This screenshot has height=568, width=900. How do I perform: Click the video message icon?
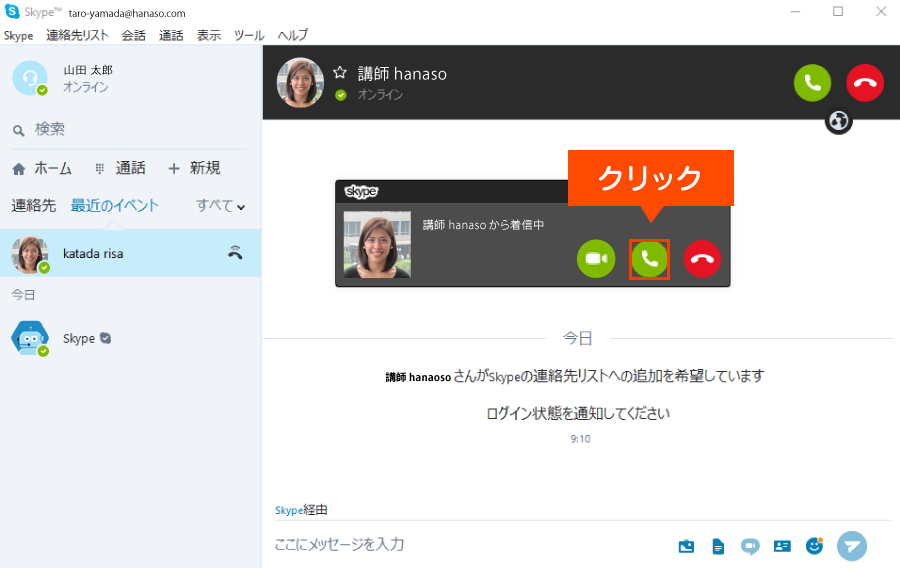pyautogui.click(x=750, y=546)
